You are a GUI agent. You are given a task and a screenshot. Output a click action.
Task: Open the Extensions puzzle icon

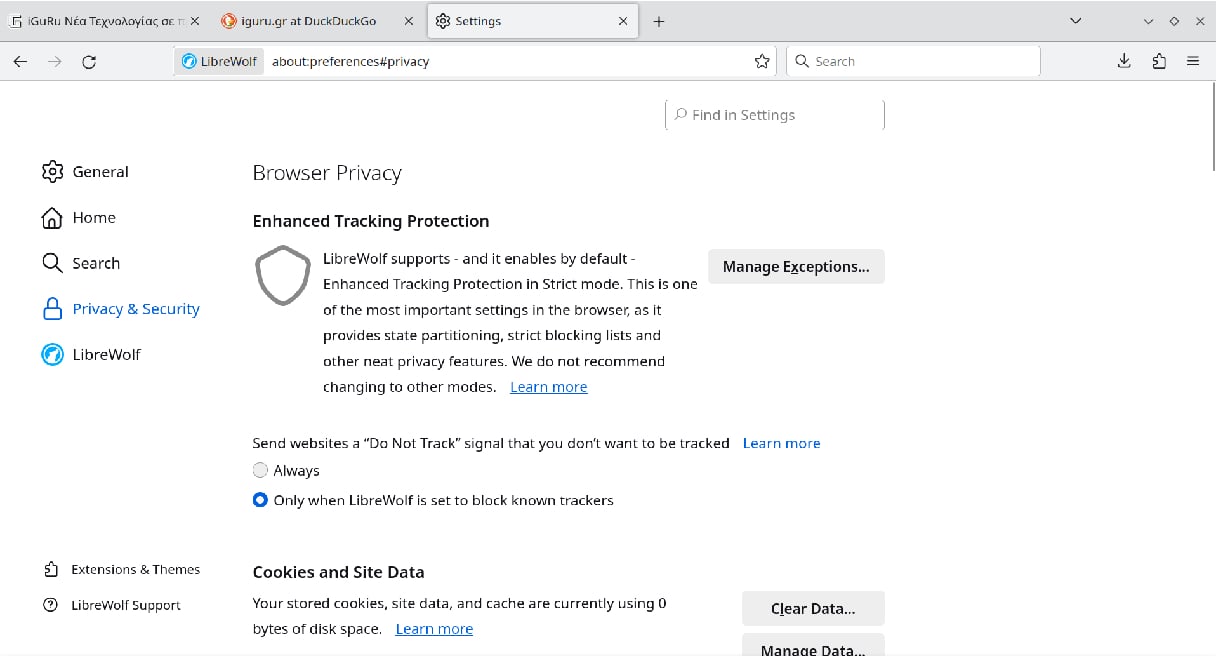[1159, 62]
